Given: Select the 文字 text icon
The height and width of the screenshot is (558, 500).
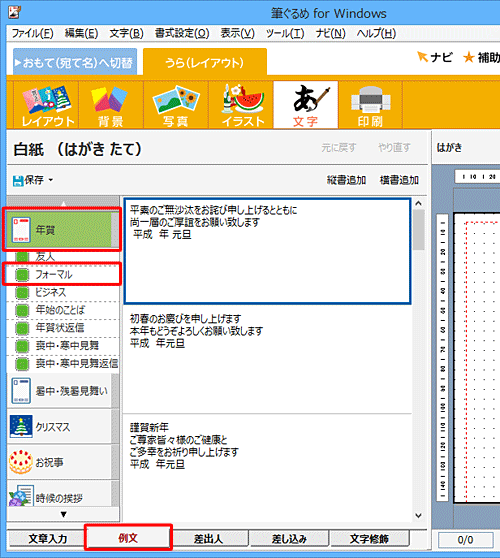Looking at the screenshot, I should pos(306,105).
